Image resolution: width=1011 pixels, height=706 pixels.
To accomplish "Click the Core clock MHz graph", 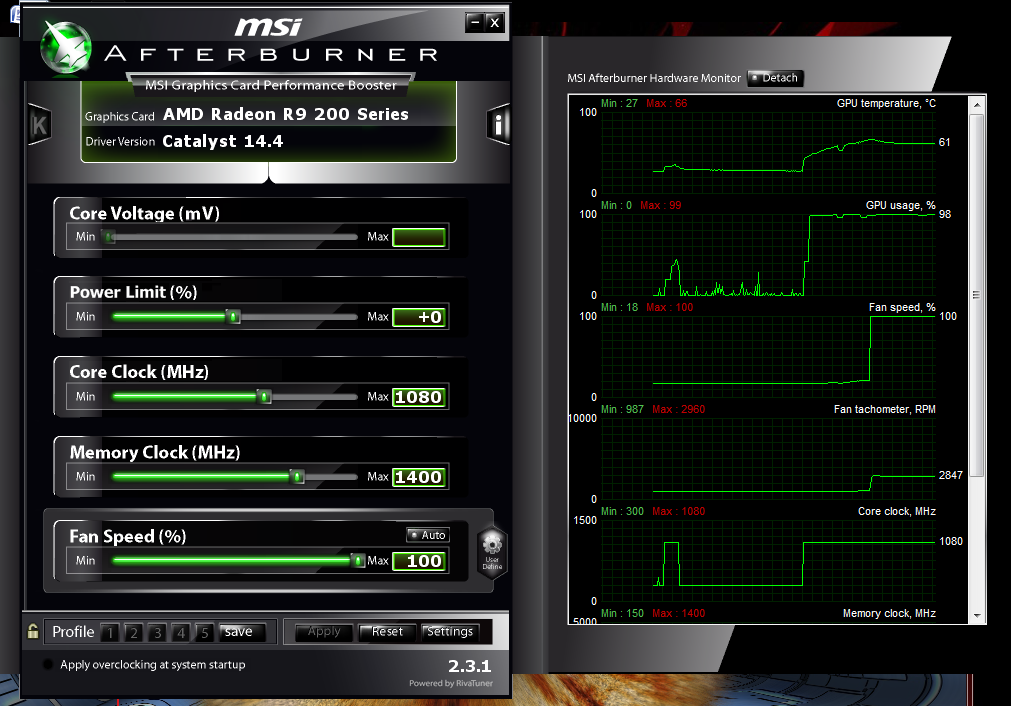I will click(x=768, y=561).
